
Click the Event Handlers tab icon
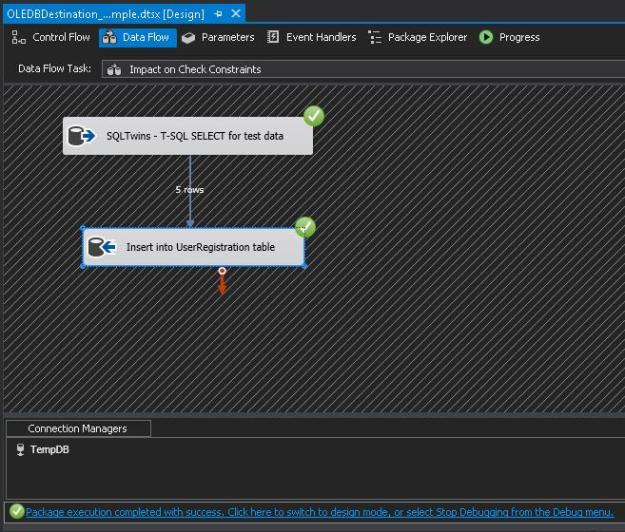click(273, 37)
